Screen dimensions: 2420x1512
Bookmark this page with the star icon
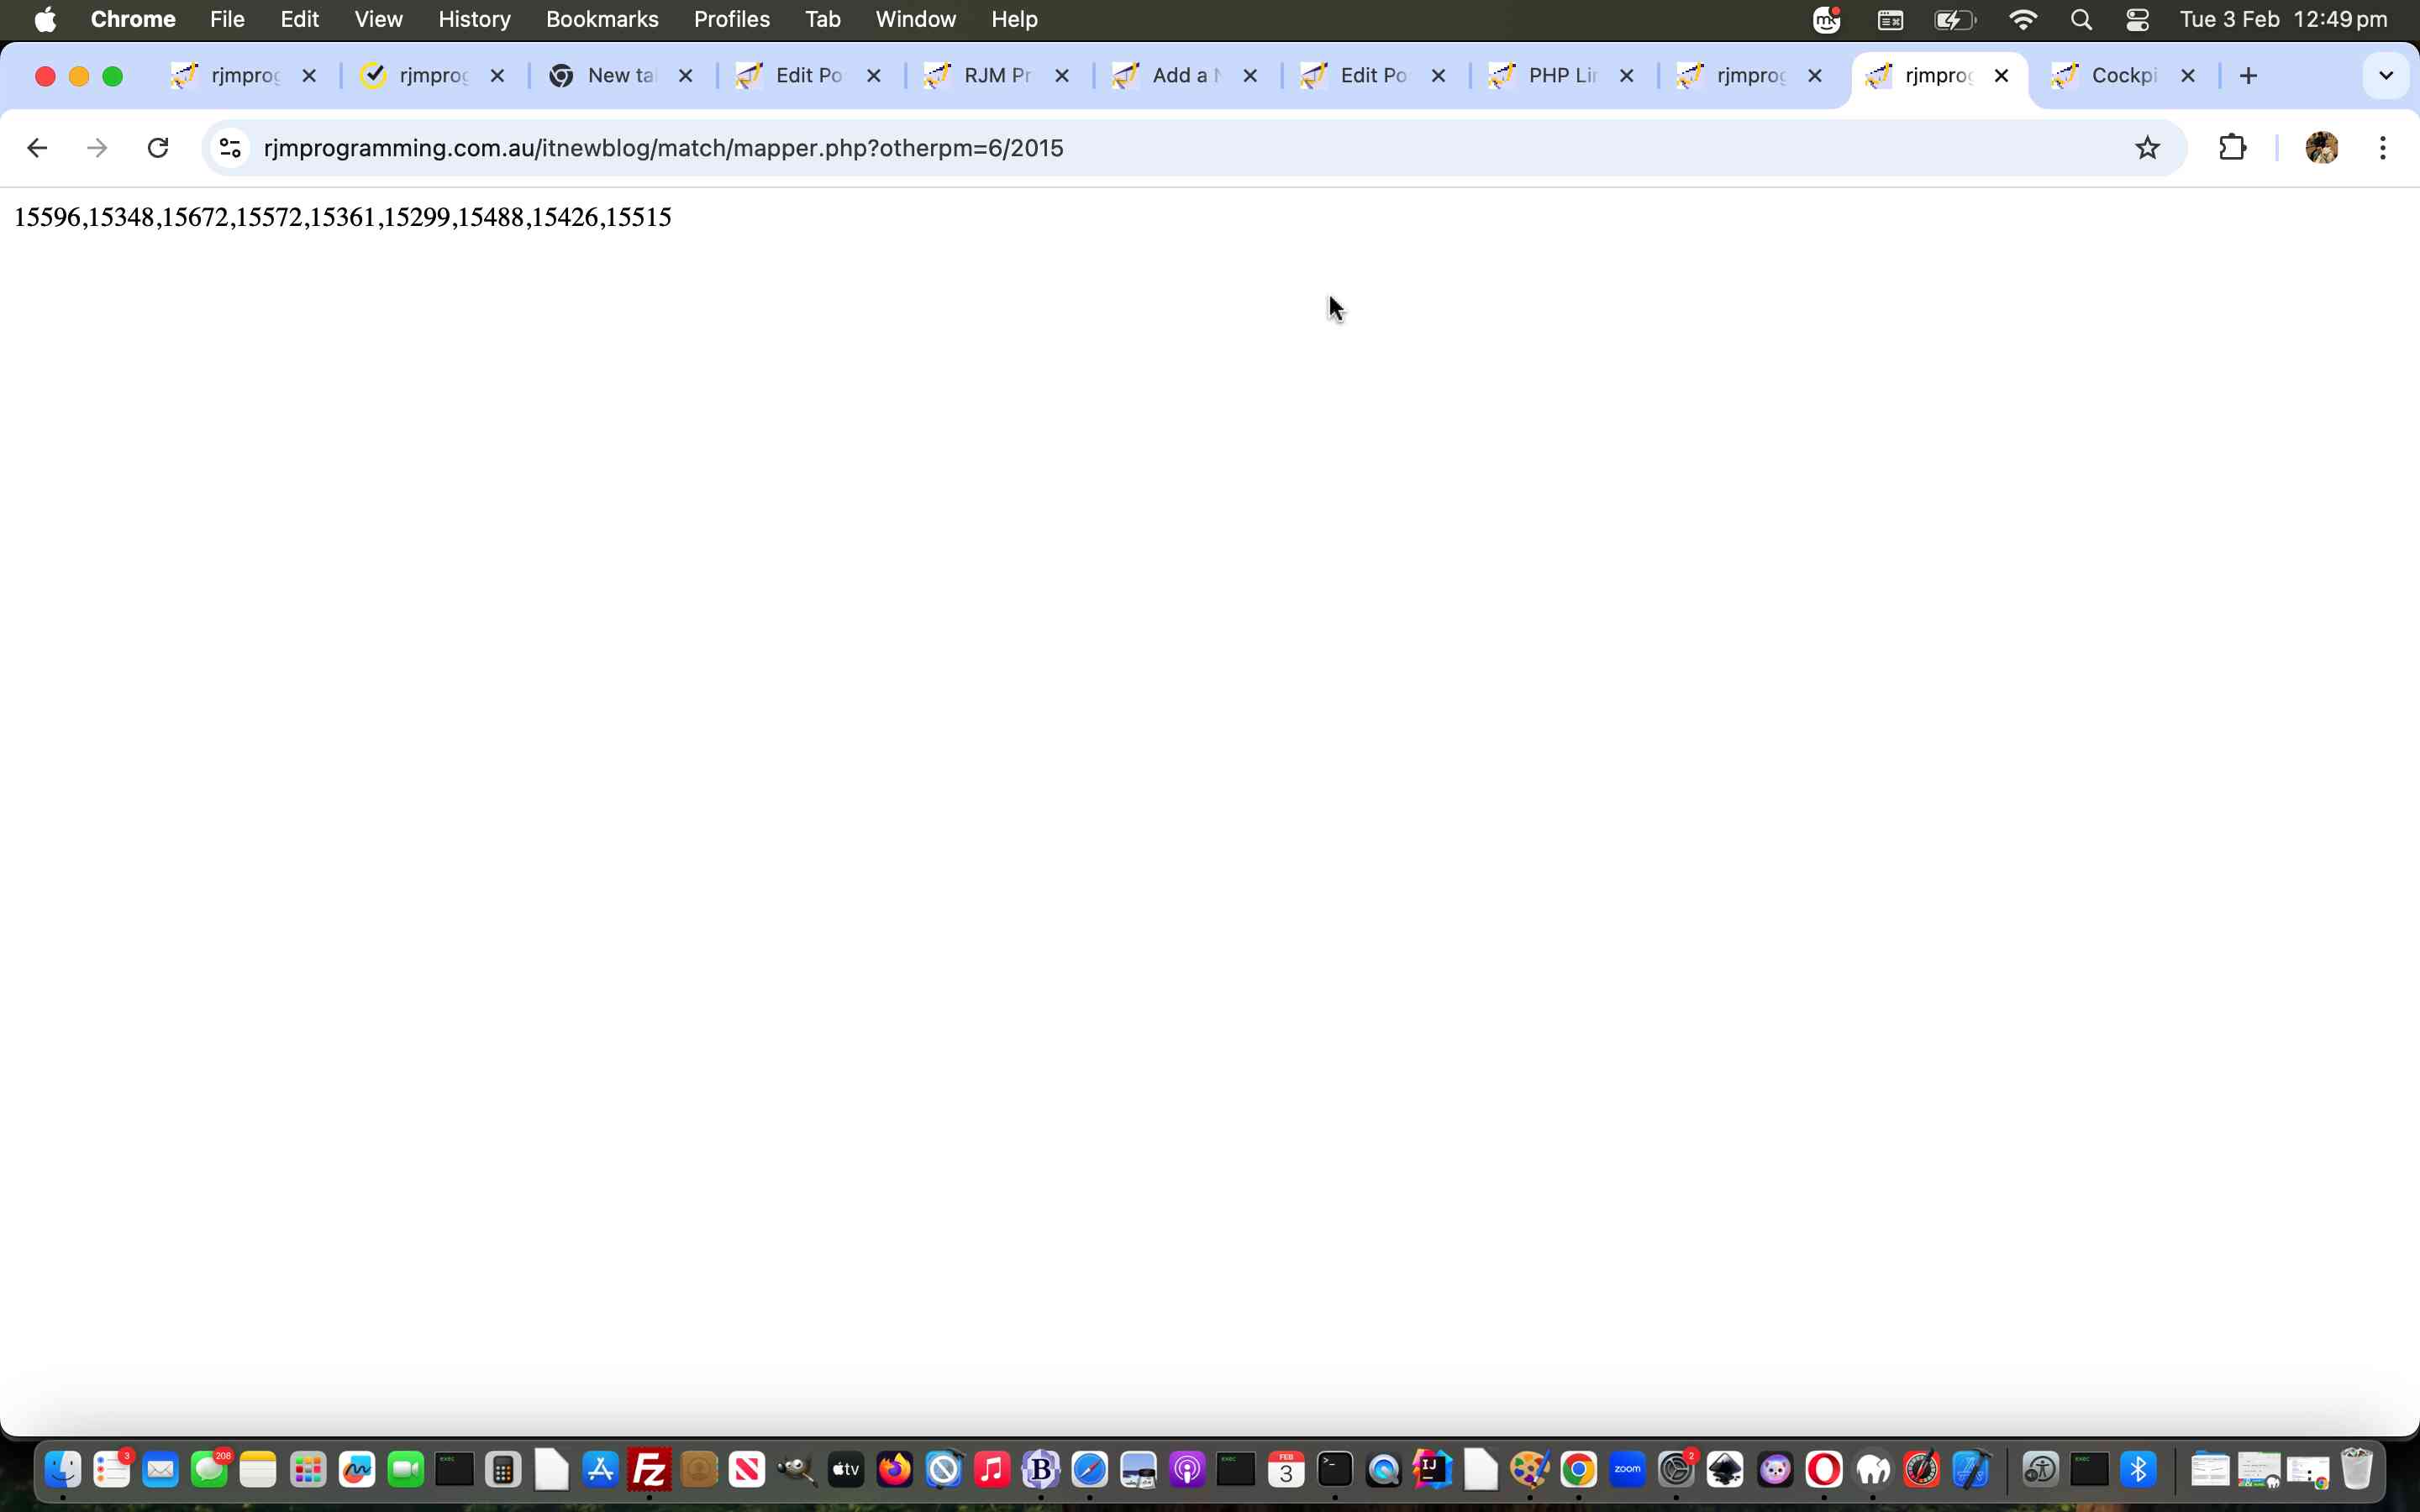coord(2147,148)
